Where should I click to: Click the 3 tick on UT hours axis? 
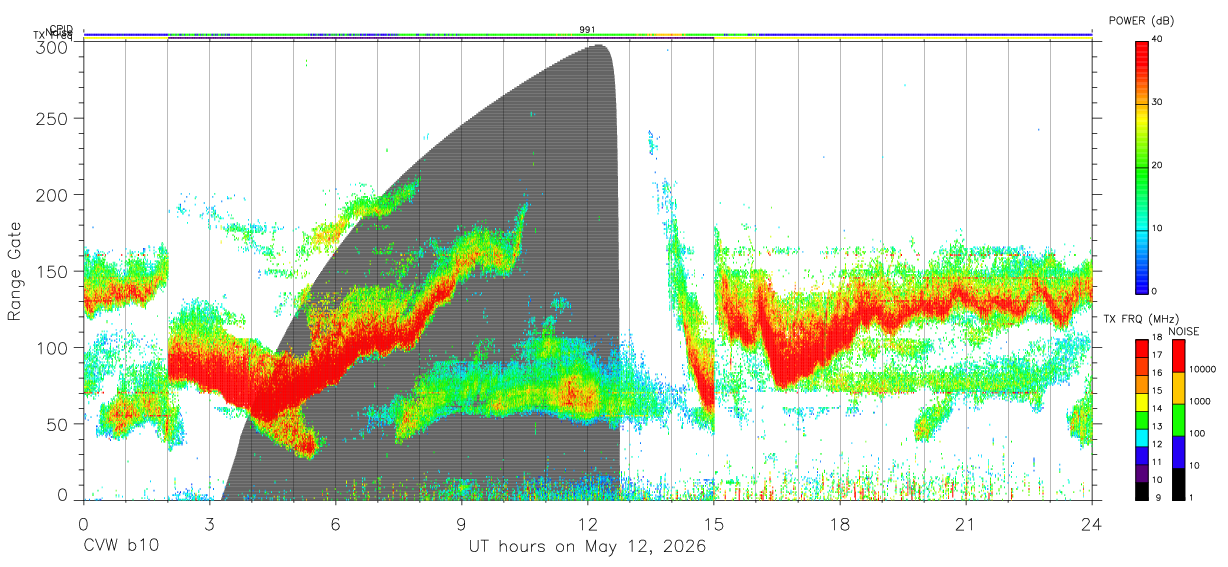pos(209,524)
